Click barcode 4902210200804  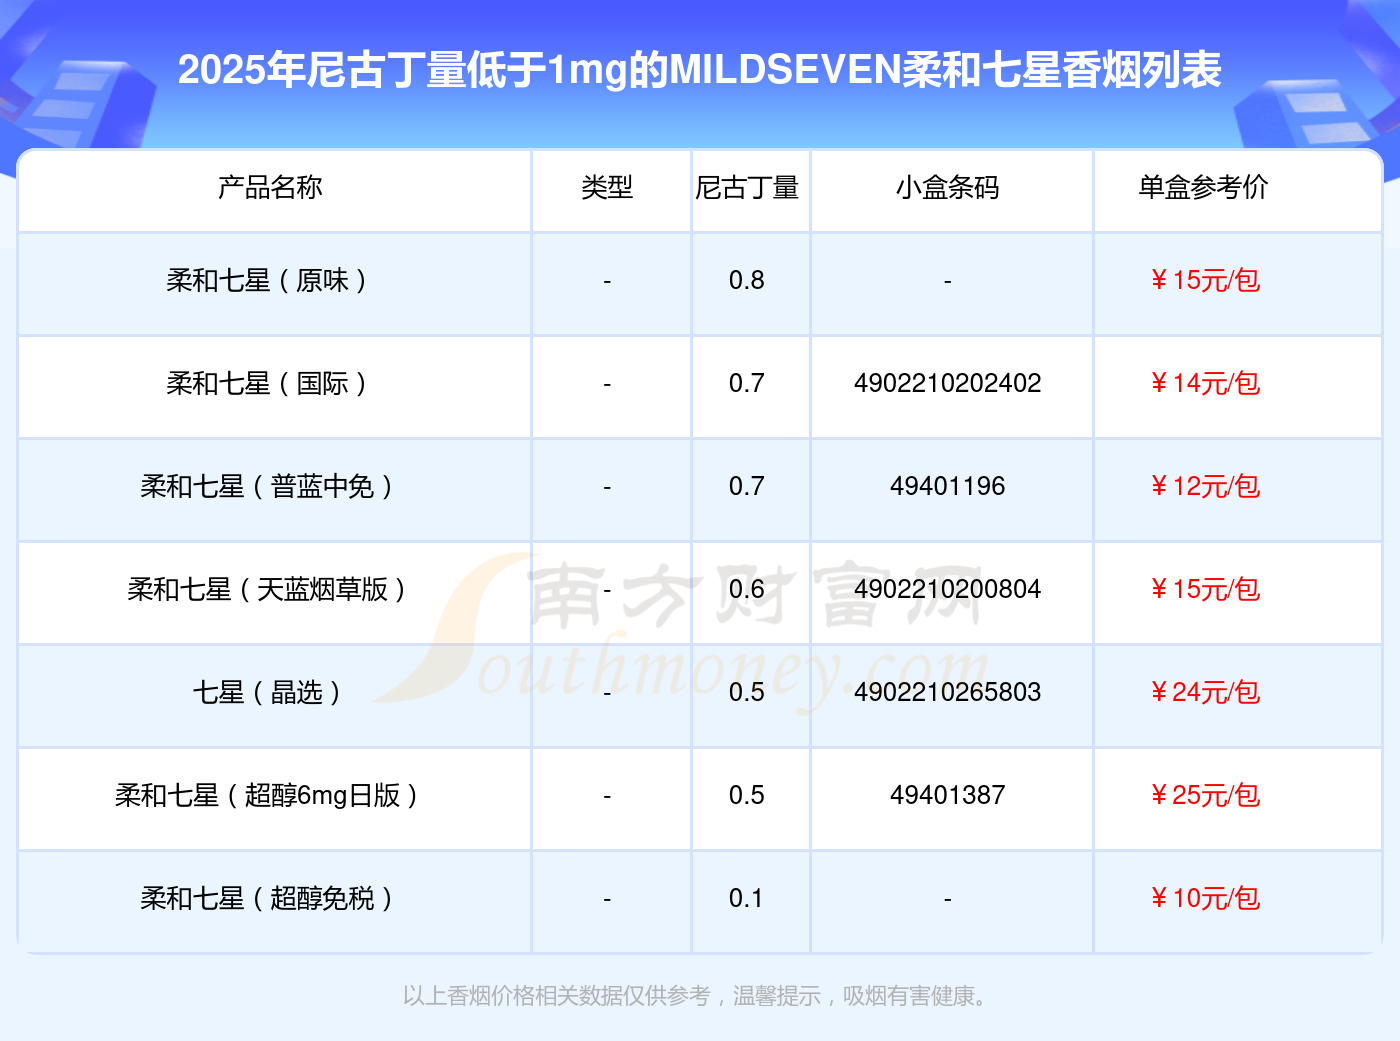tap(947, 589)
